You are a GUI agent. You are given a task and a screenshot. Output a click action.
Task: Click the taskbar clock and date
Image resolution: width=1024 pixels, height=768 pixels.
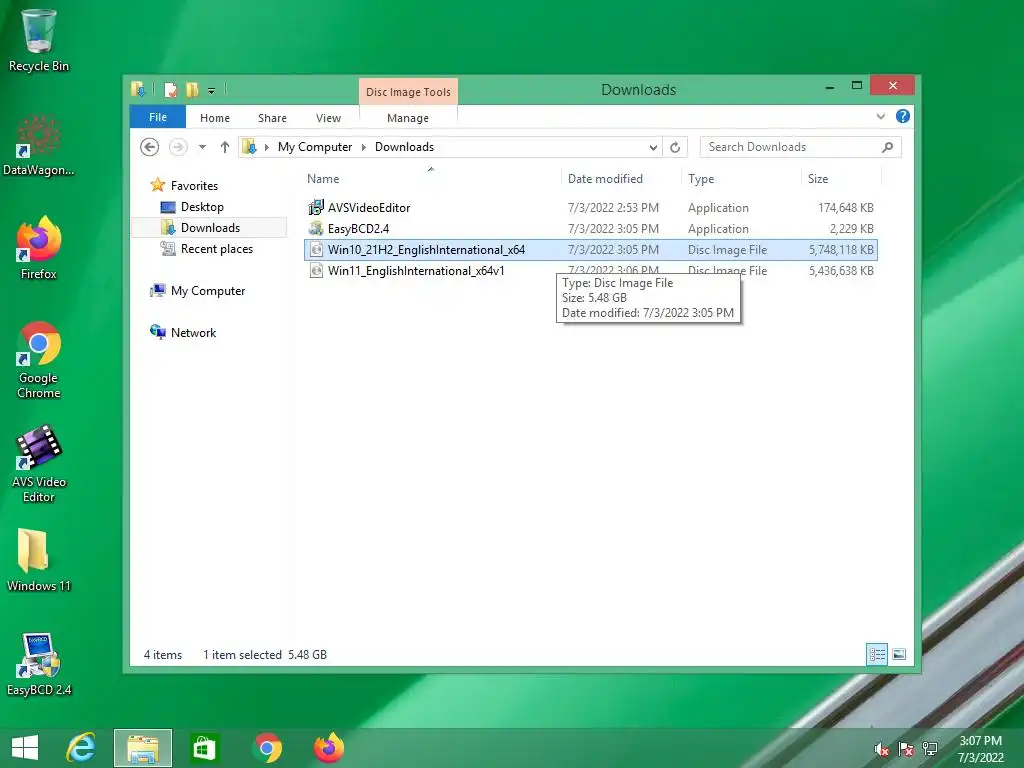pos(980,749)
